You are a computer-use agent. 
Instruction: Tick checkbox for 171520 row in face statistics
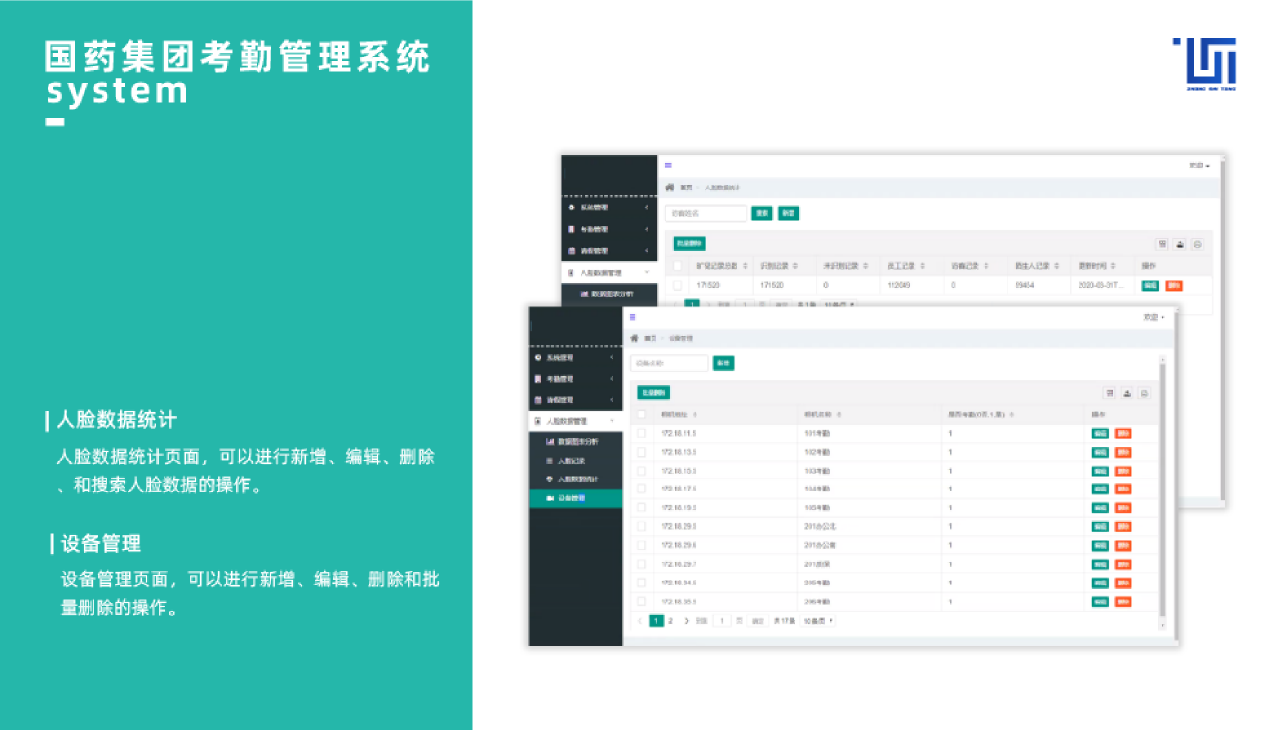677,285
